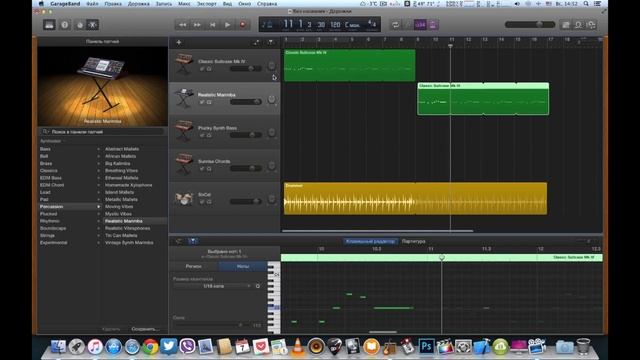Toggle the Editors scissors button
This screenshot has width=640, height=360.
tap(93, 25)
